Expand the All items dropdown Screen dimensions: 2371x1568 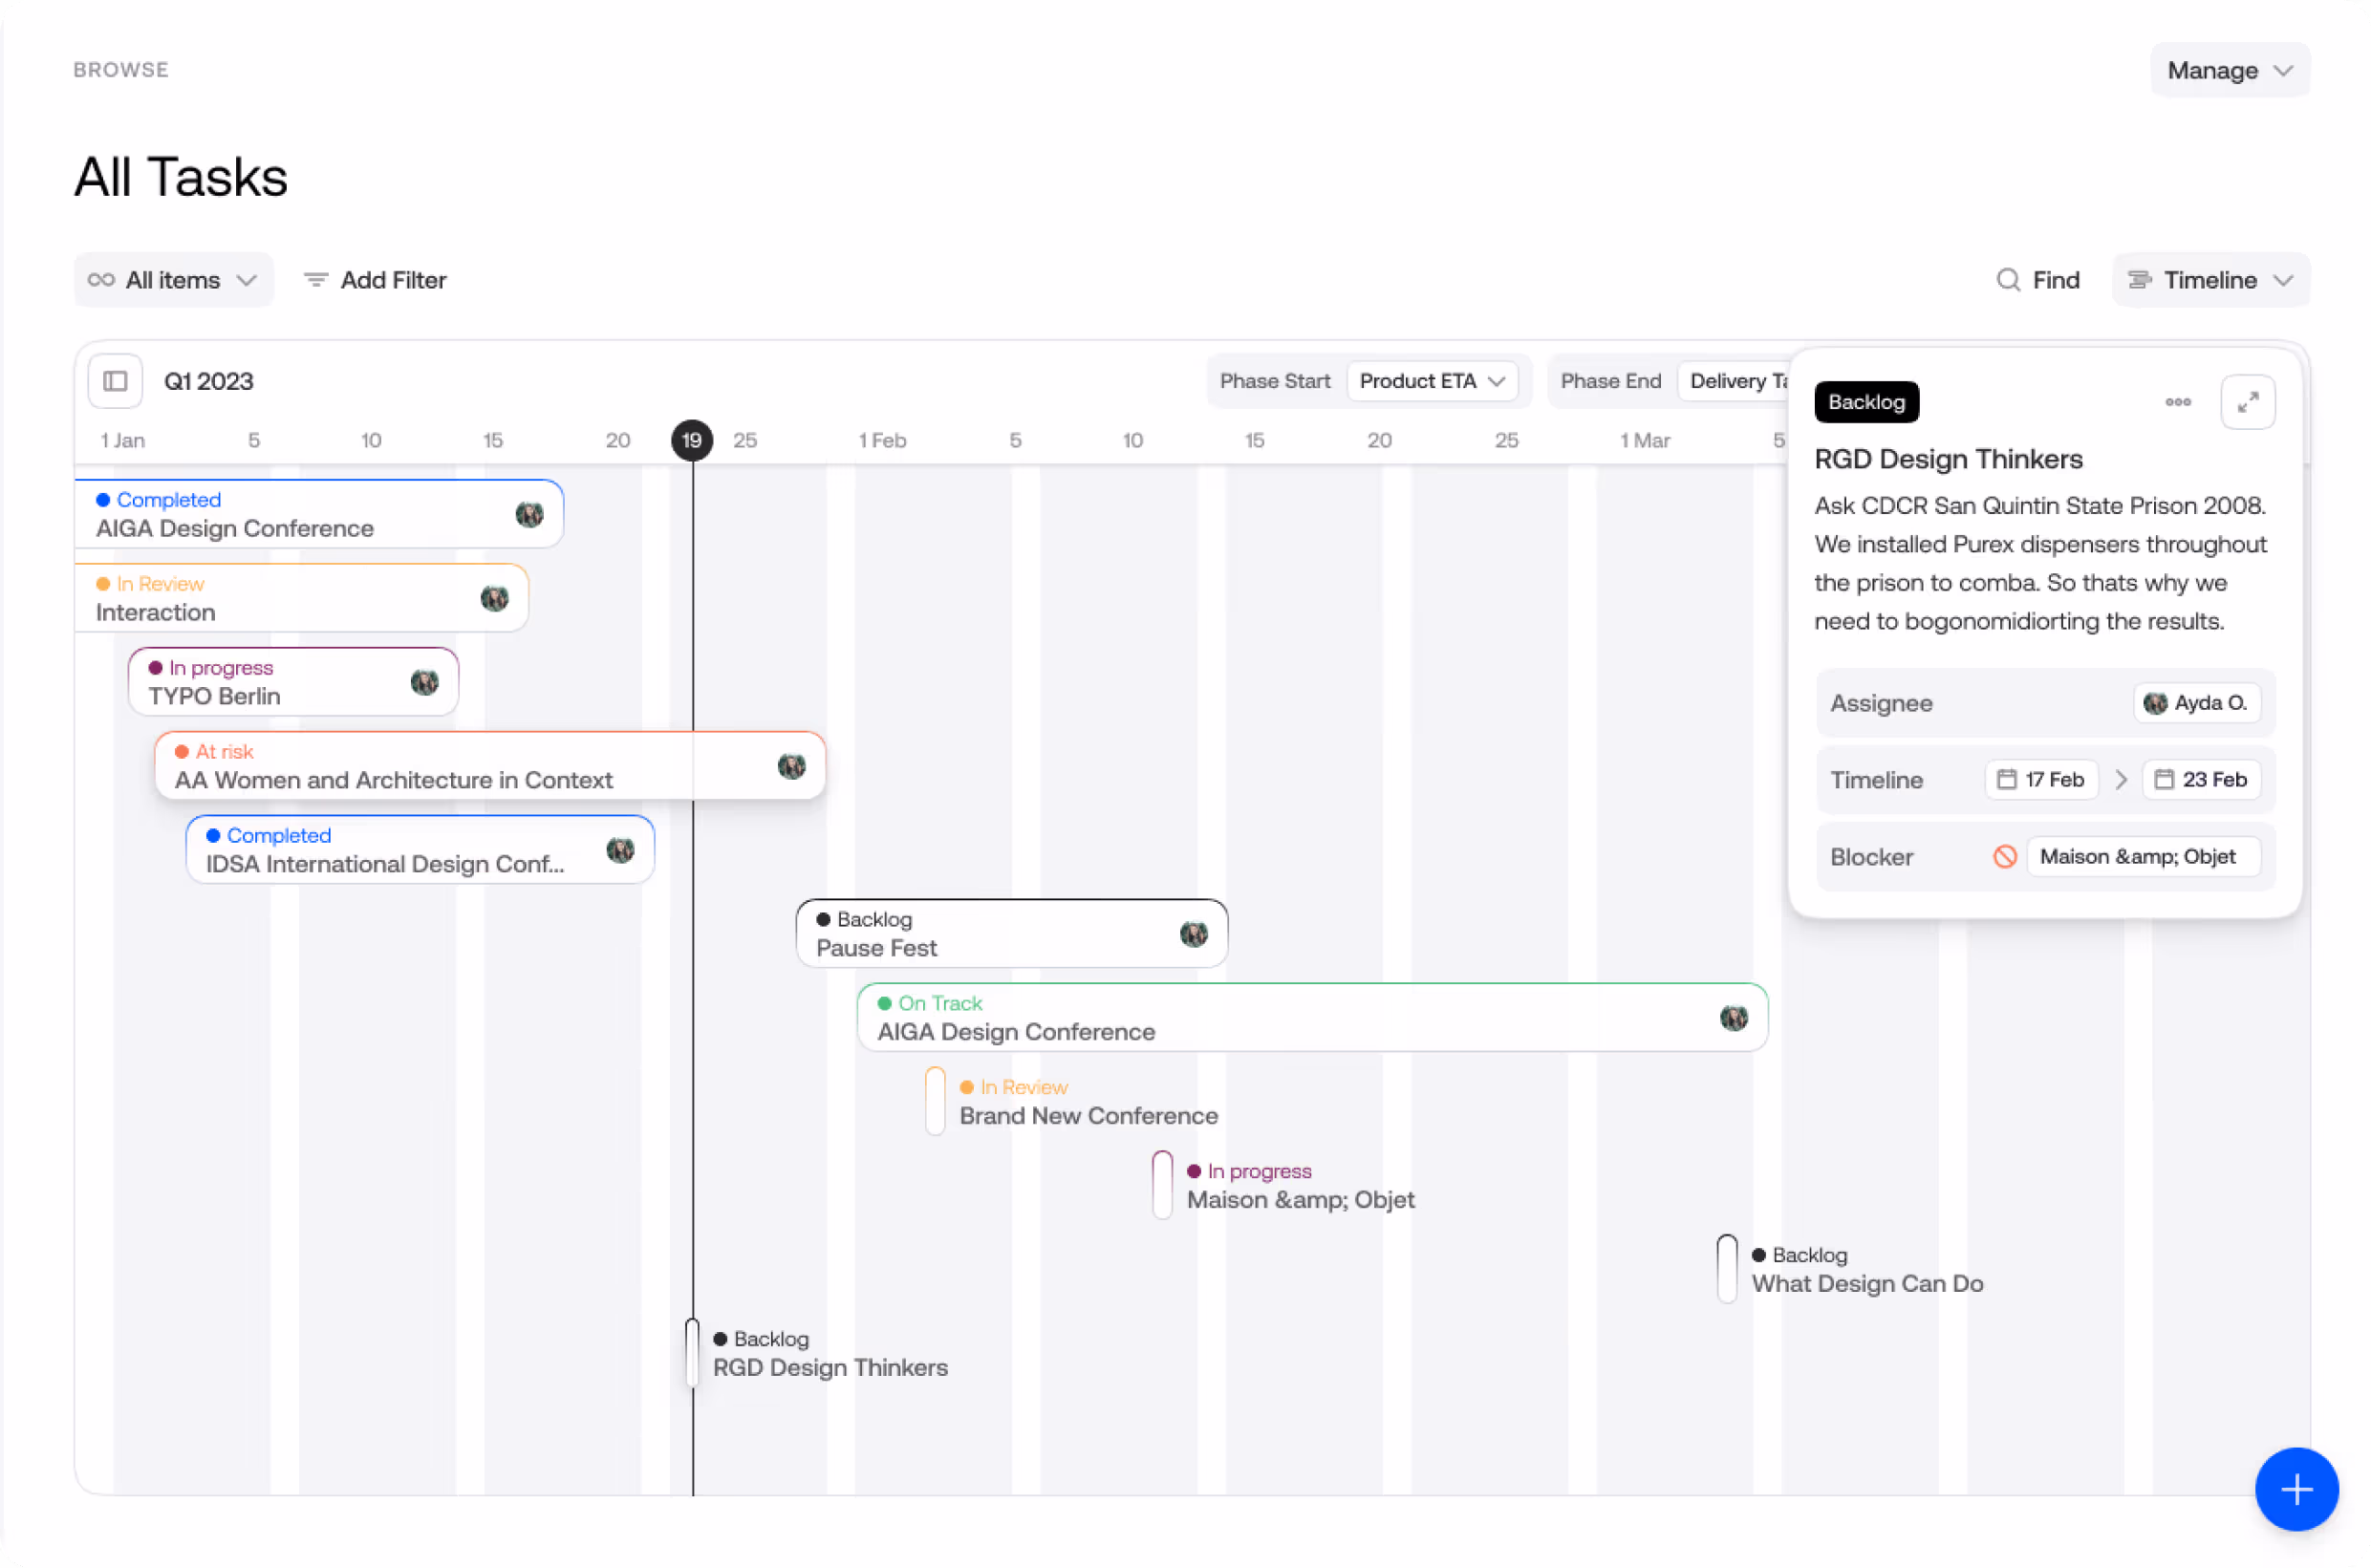coord(173,280)
